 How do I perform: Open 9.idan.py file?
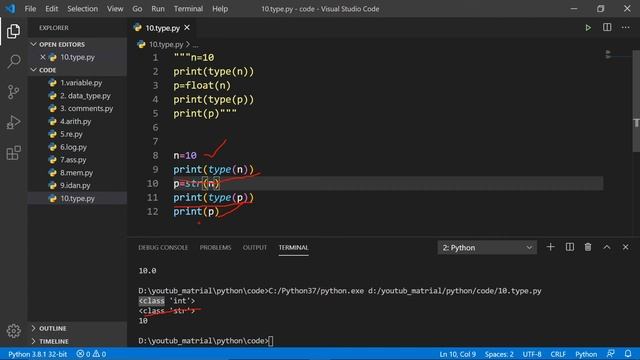click(x=77, y=185)
